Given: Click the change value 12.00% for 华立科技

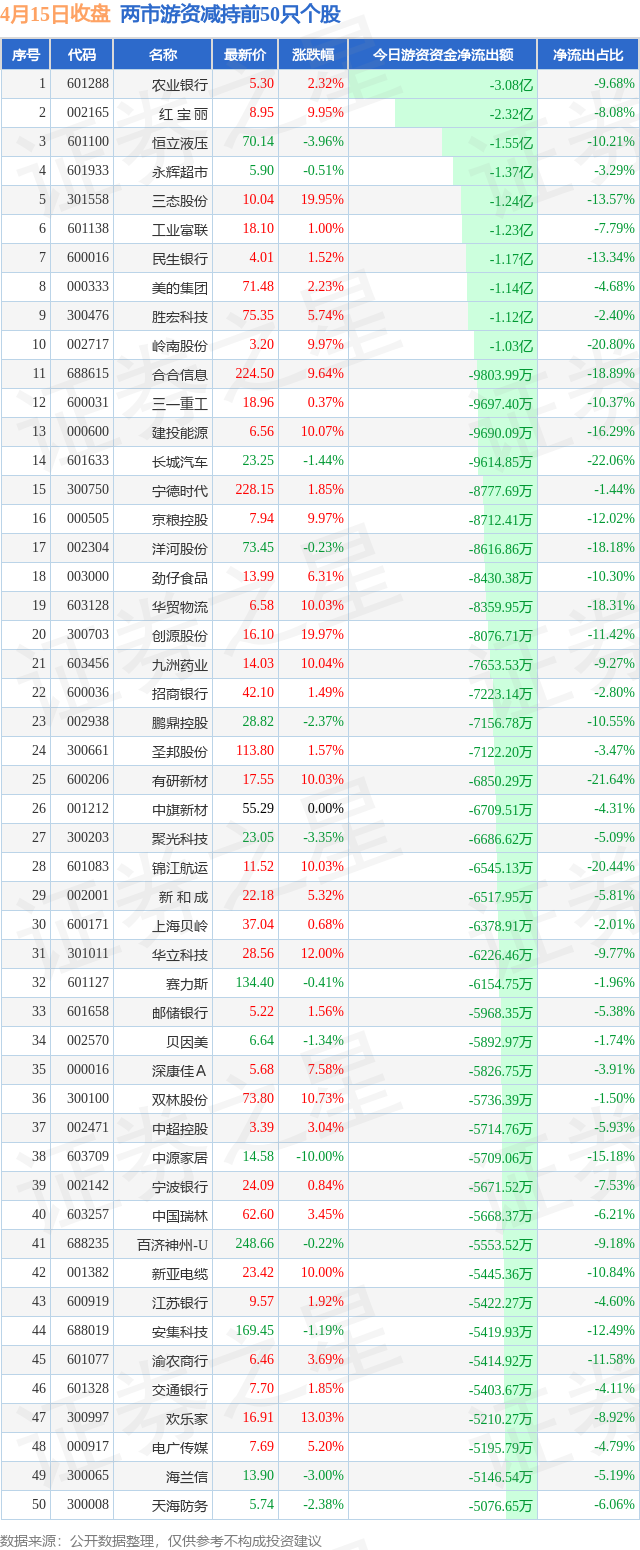Looking at the screenshot, I should [323, 954].
